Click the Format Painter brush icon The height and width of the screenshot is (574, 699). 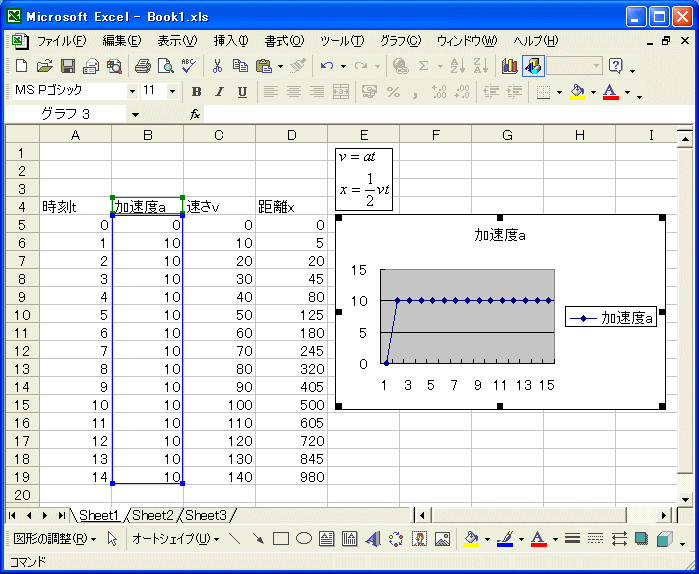click(297, 66)
